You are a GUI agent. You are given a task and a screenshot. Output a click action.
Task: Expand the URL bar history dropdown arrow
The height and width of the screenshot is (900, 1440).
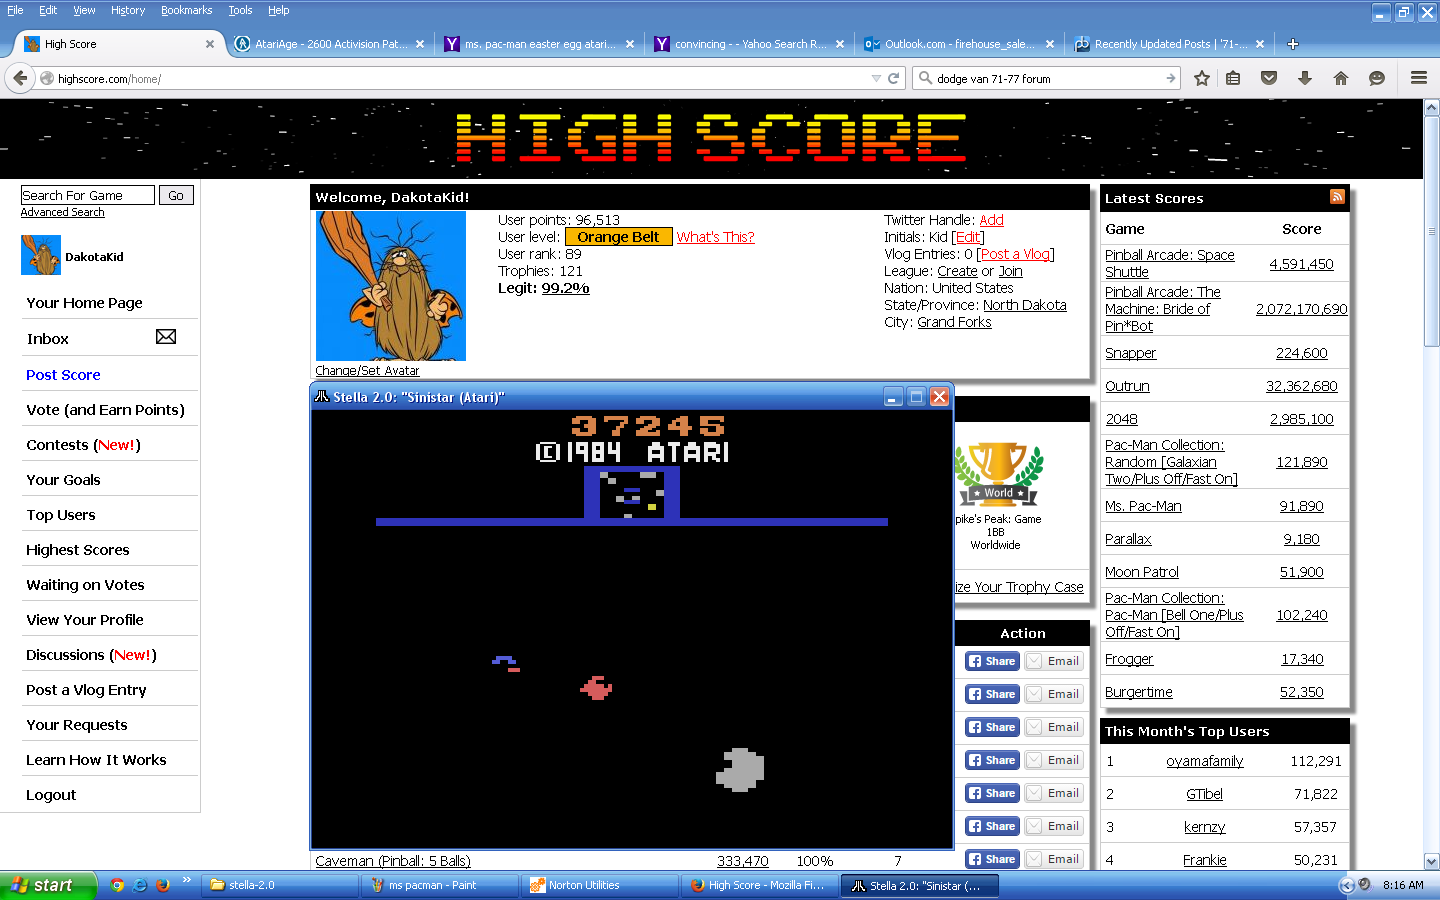coord(876,78)
